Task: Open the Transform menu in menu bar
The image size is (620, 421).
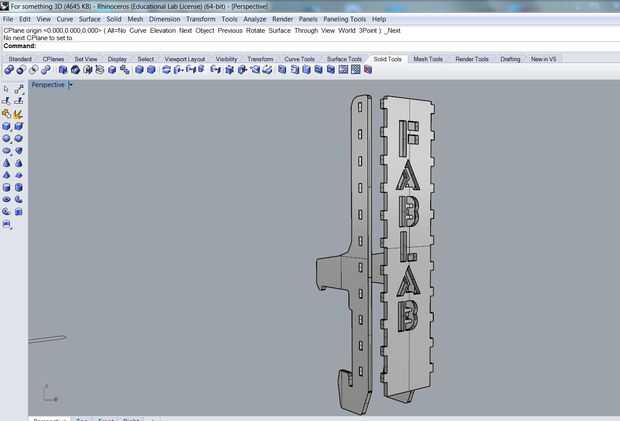Action: [x=200, y=19]
